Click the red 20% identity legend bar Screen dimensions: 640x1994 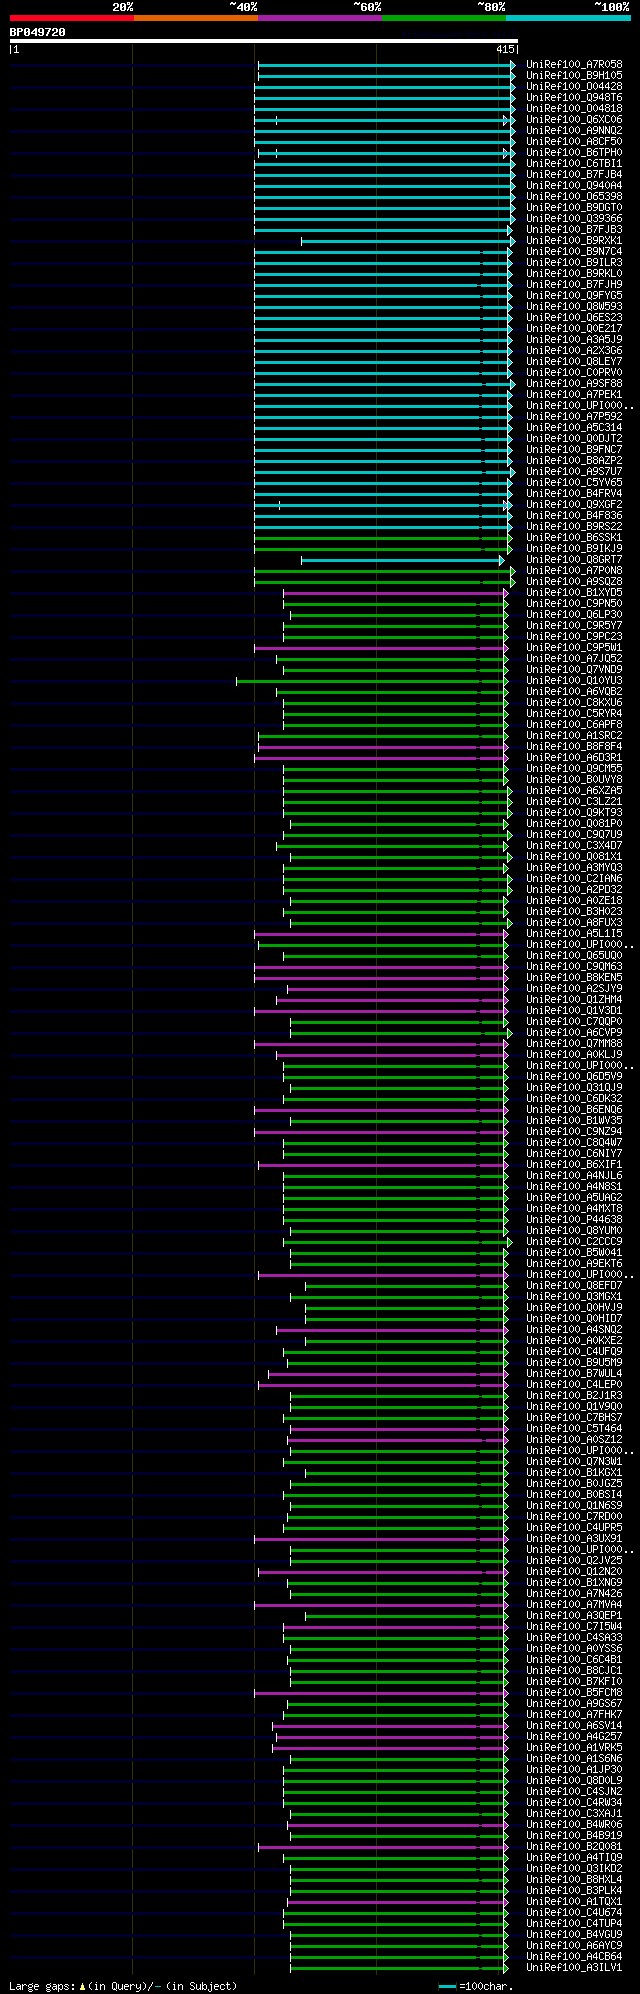tap(71, 18)
